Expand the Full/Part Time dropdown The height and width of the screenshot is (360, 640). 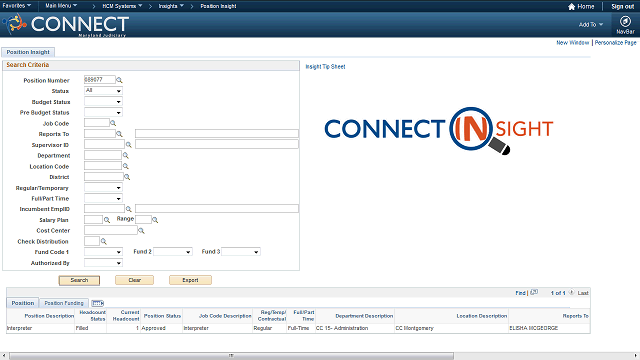[x=103, y=198]
